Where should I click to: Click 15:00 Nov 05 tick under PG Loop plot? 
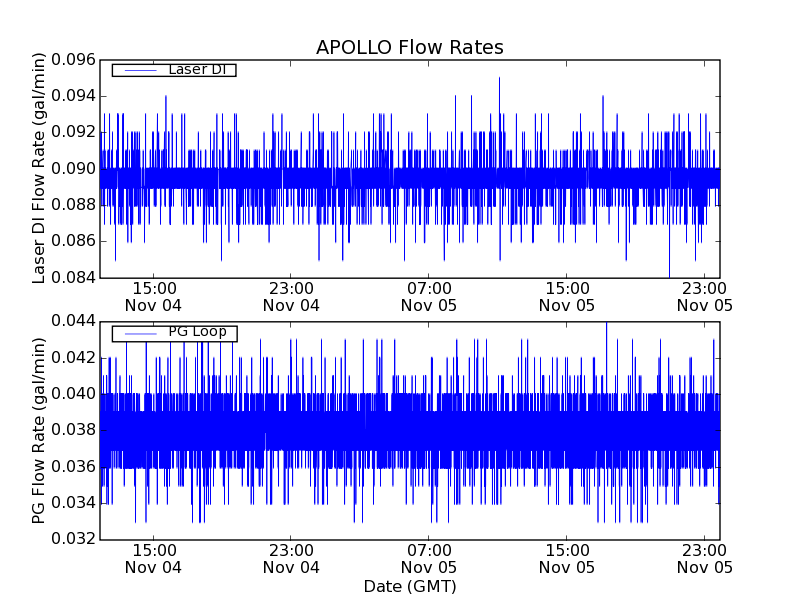[x=567, y=558]
